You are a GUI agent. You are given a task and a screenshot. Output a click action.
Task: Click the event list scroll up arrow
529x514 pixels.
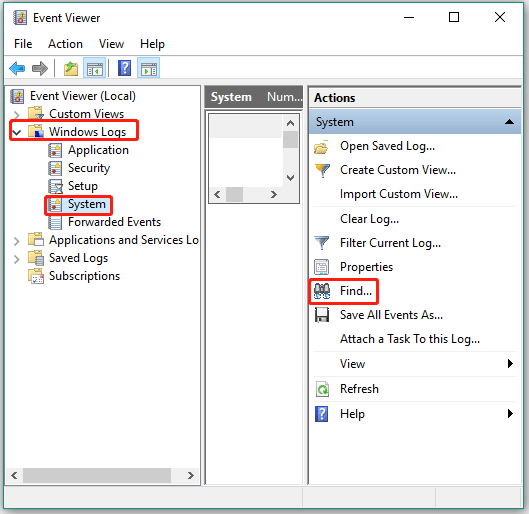[290, 123]
